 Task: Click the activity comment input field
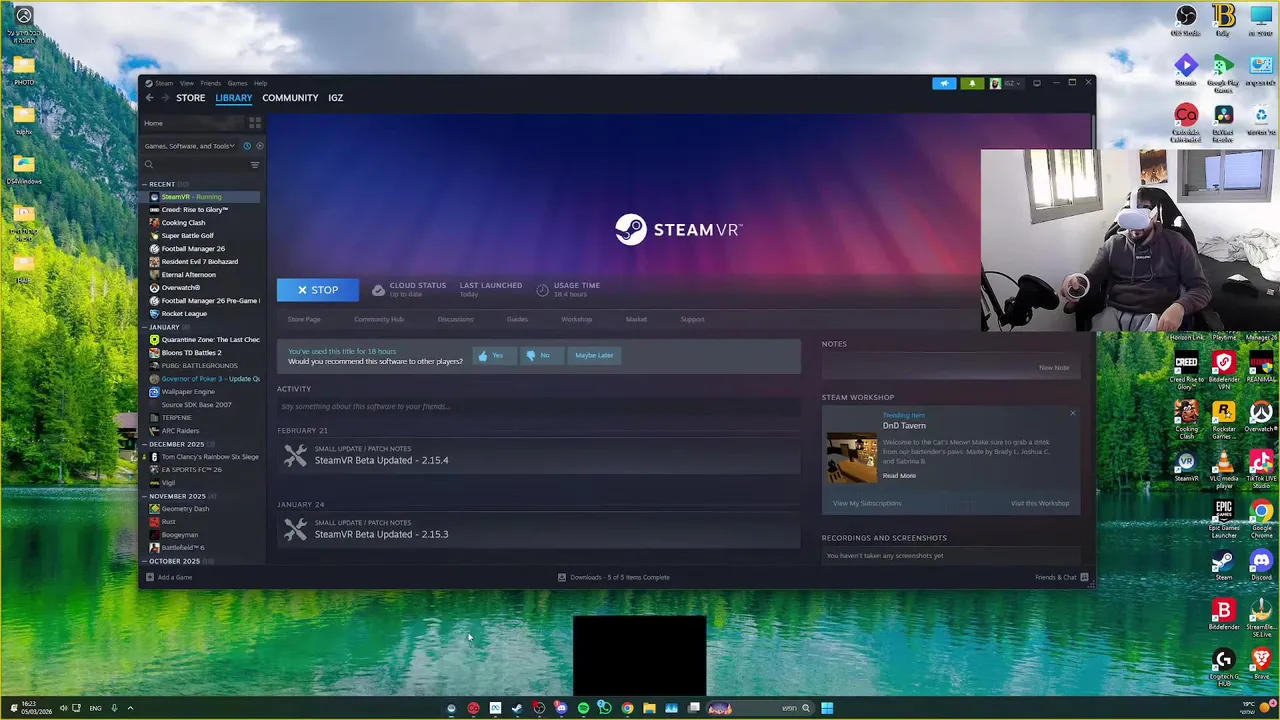[x=538, y=407]
